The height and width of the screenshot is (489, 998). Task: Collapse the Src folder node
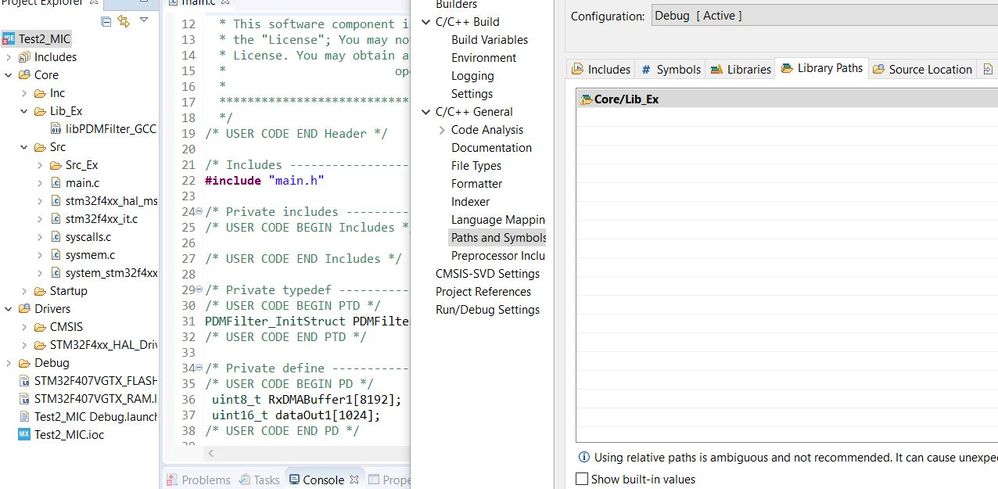24,147
